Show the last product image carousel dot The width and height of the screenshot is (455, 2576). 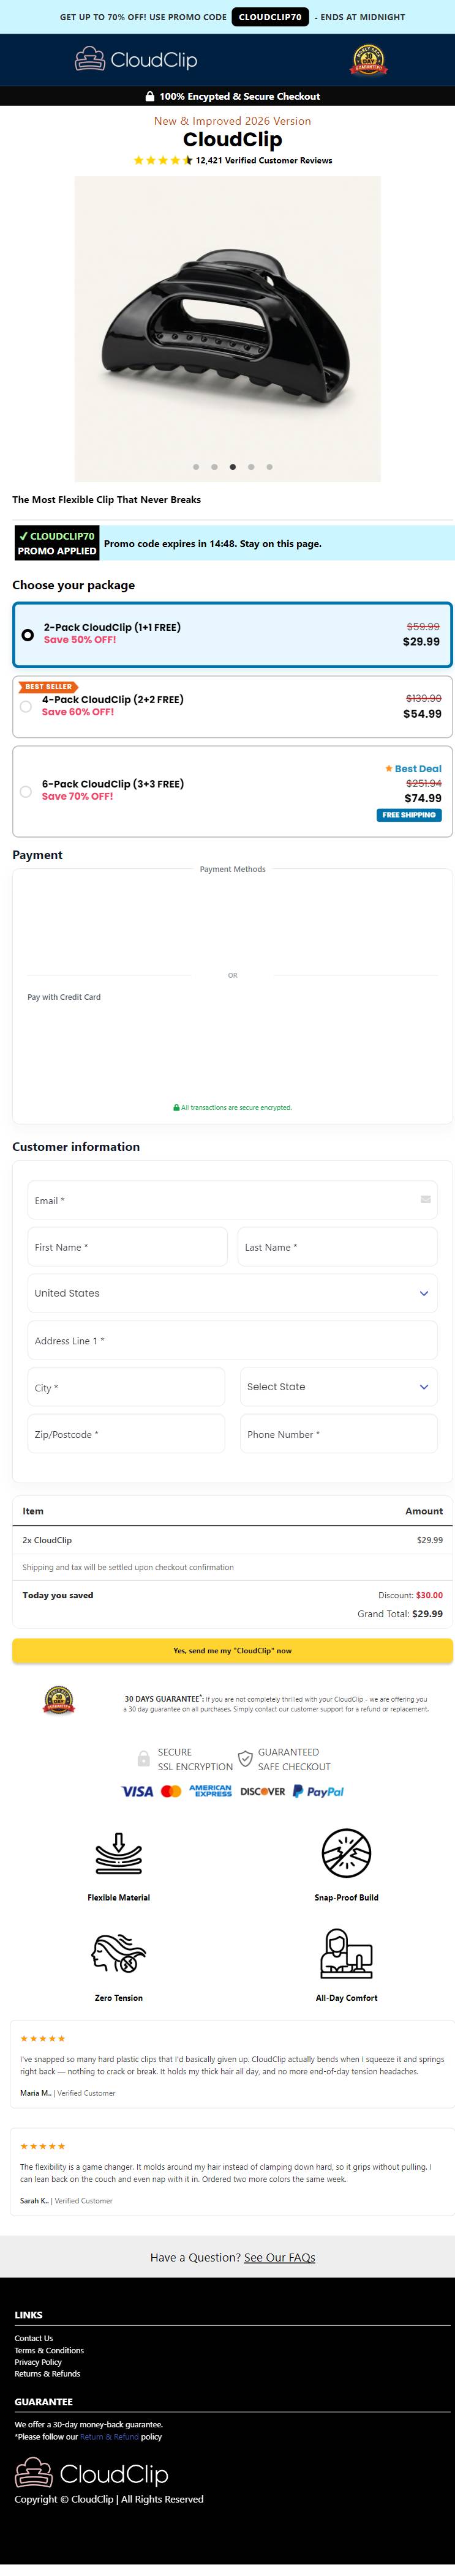click(269, 466)
